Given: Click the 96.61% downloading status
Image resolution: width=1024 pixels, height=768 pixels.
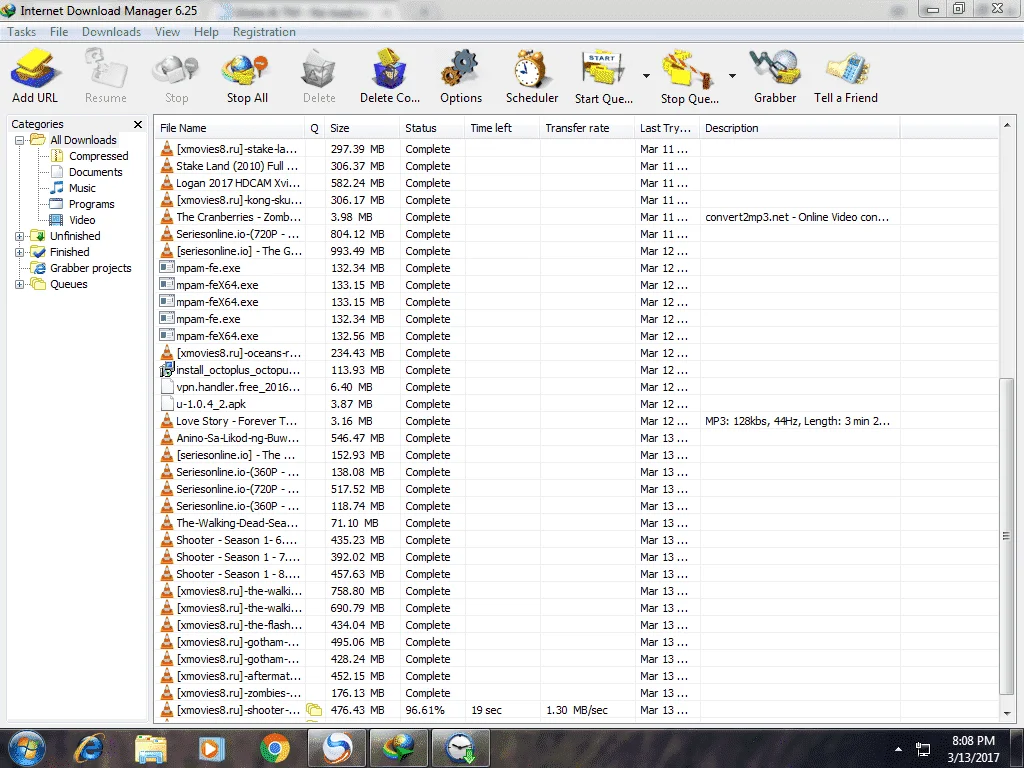Looking at the screenshot, I should click(x=424, y=710).
